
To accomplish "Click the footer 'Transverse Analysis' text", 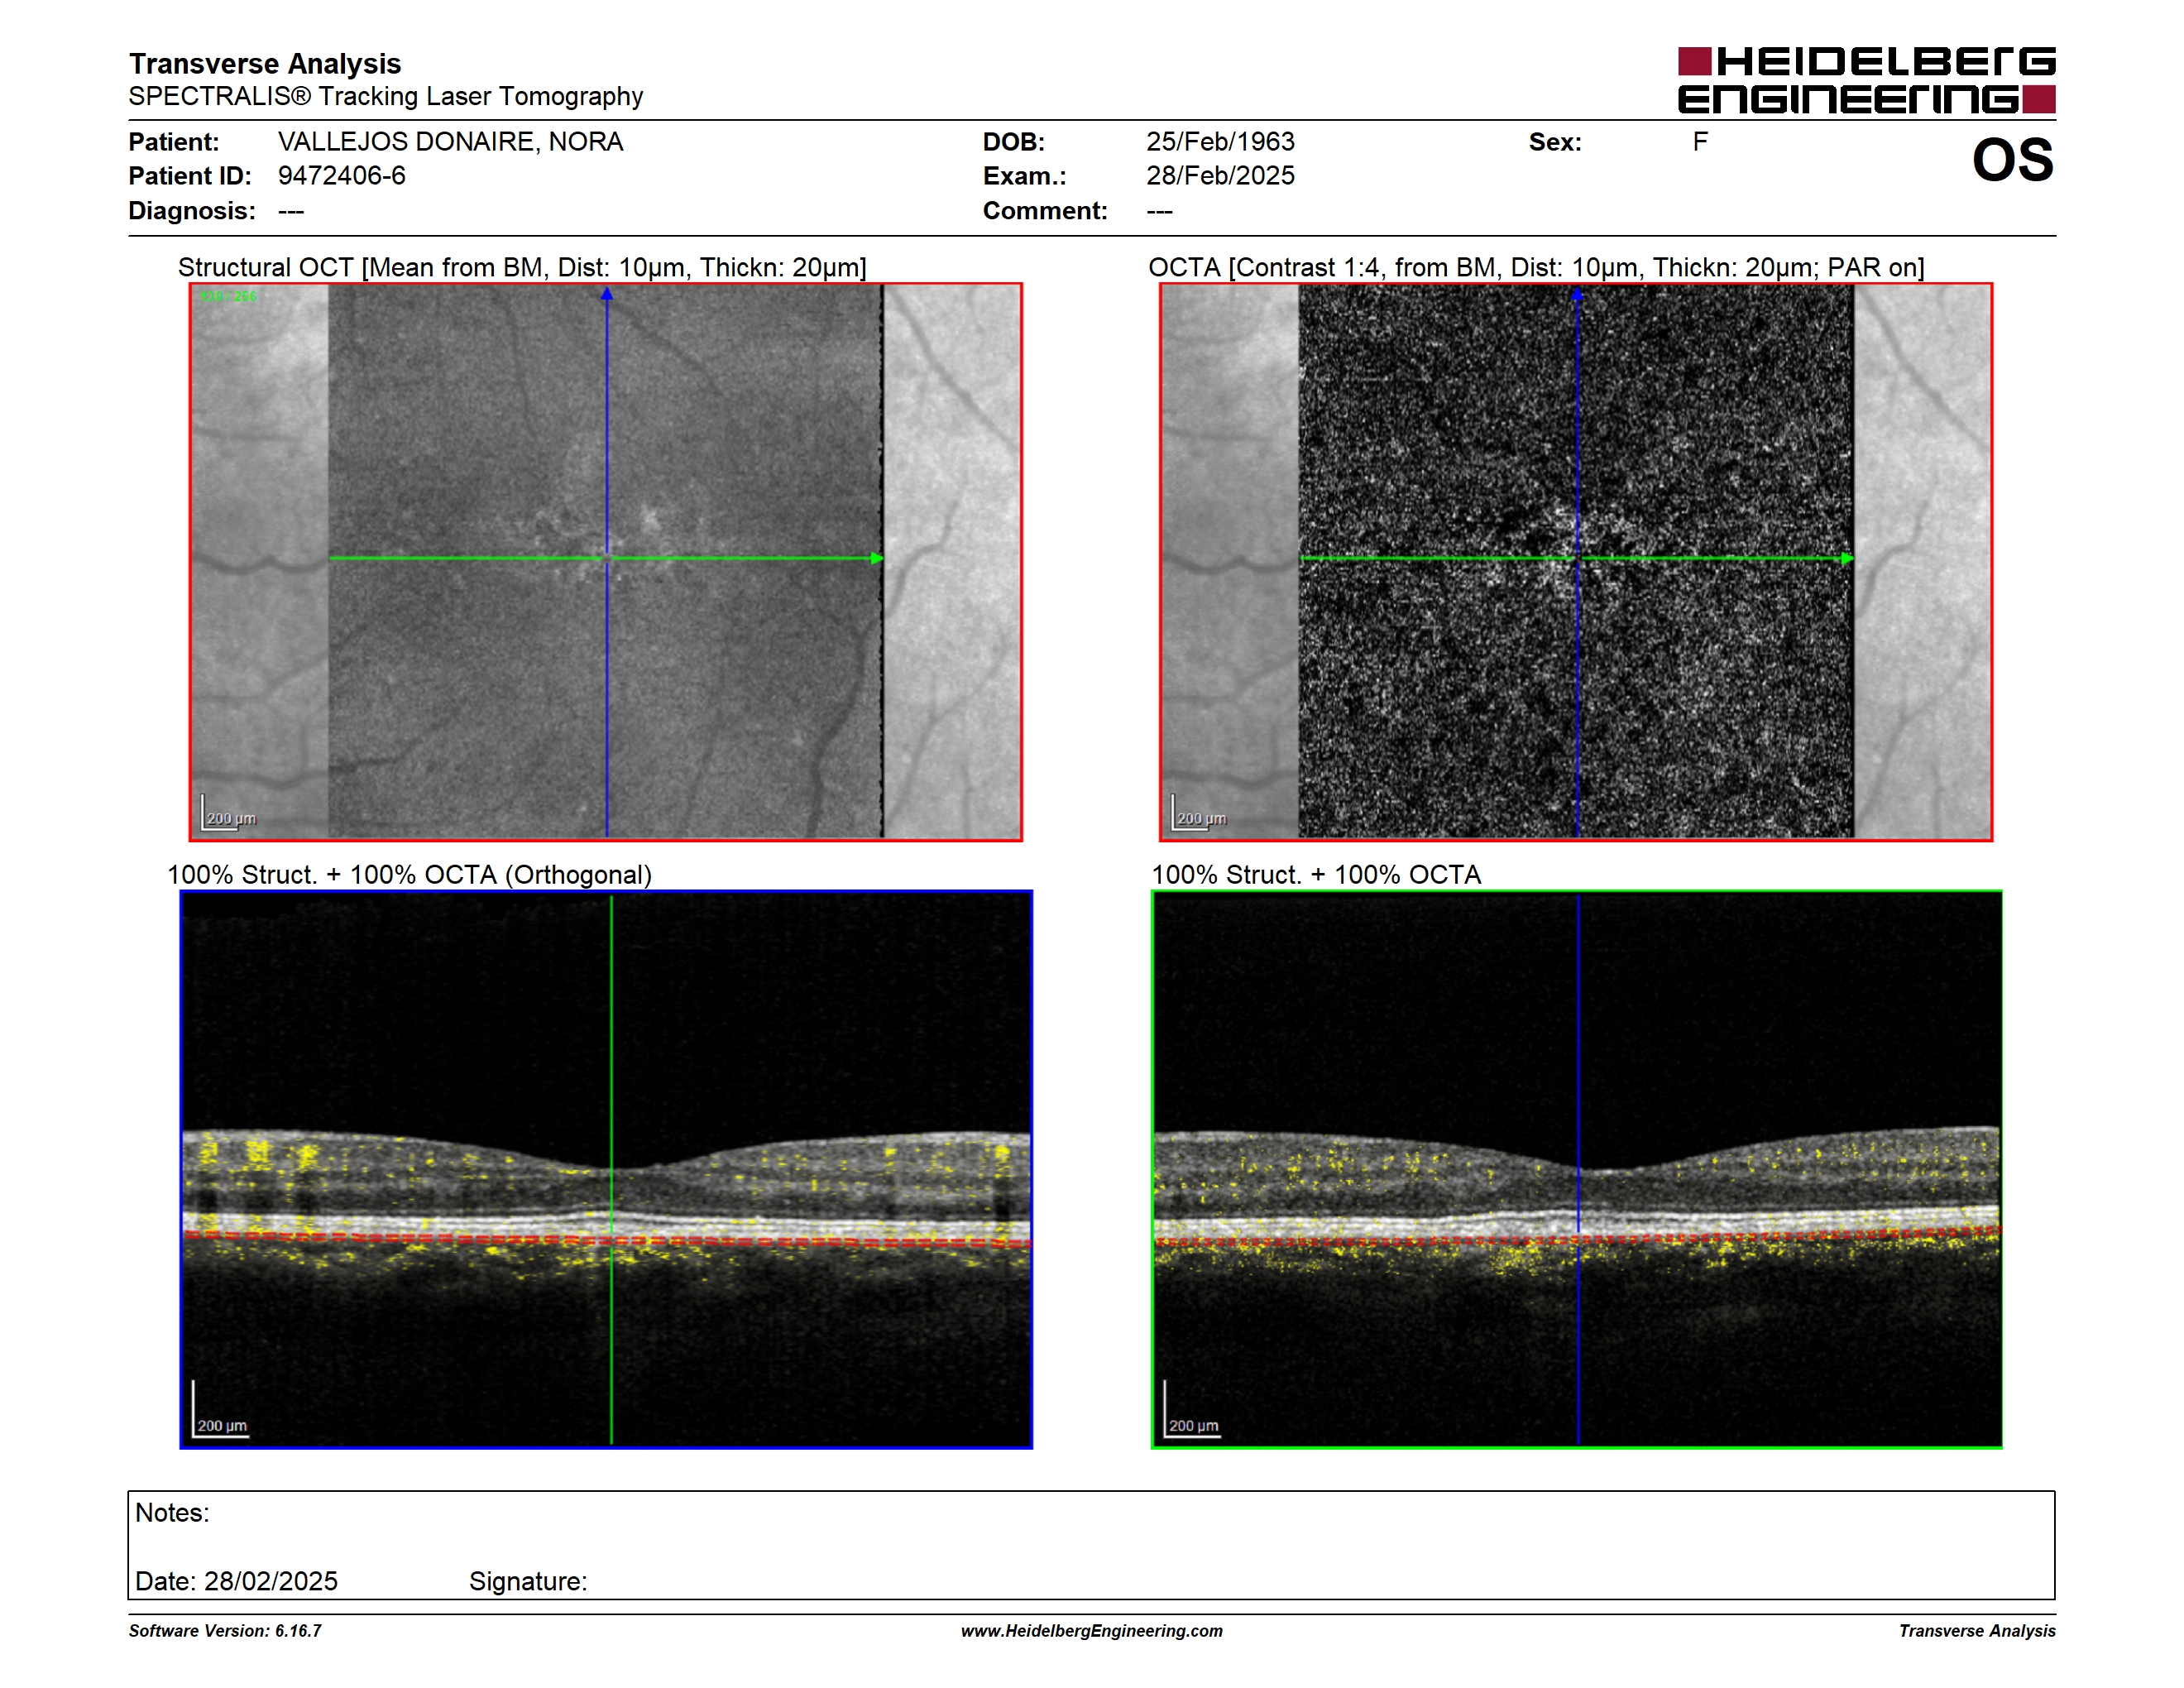I will tap(1977, 1631).
